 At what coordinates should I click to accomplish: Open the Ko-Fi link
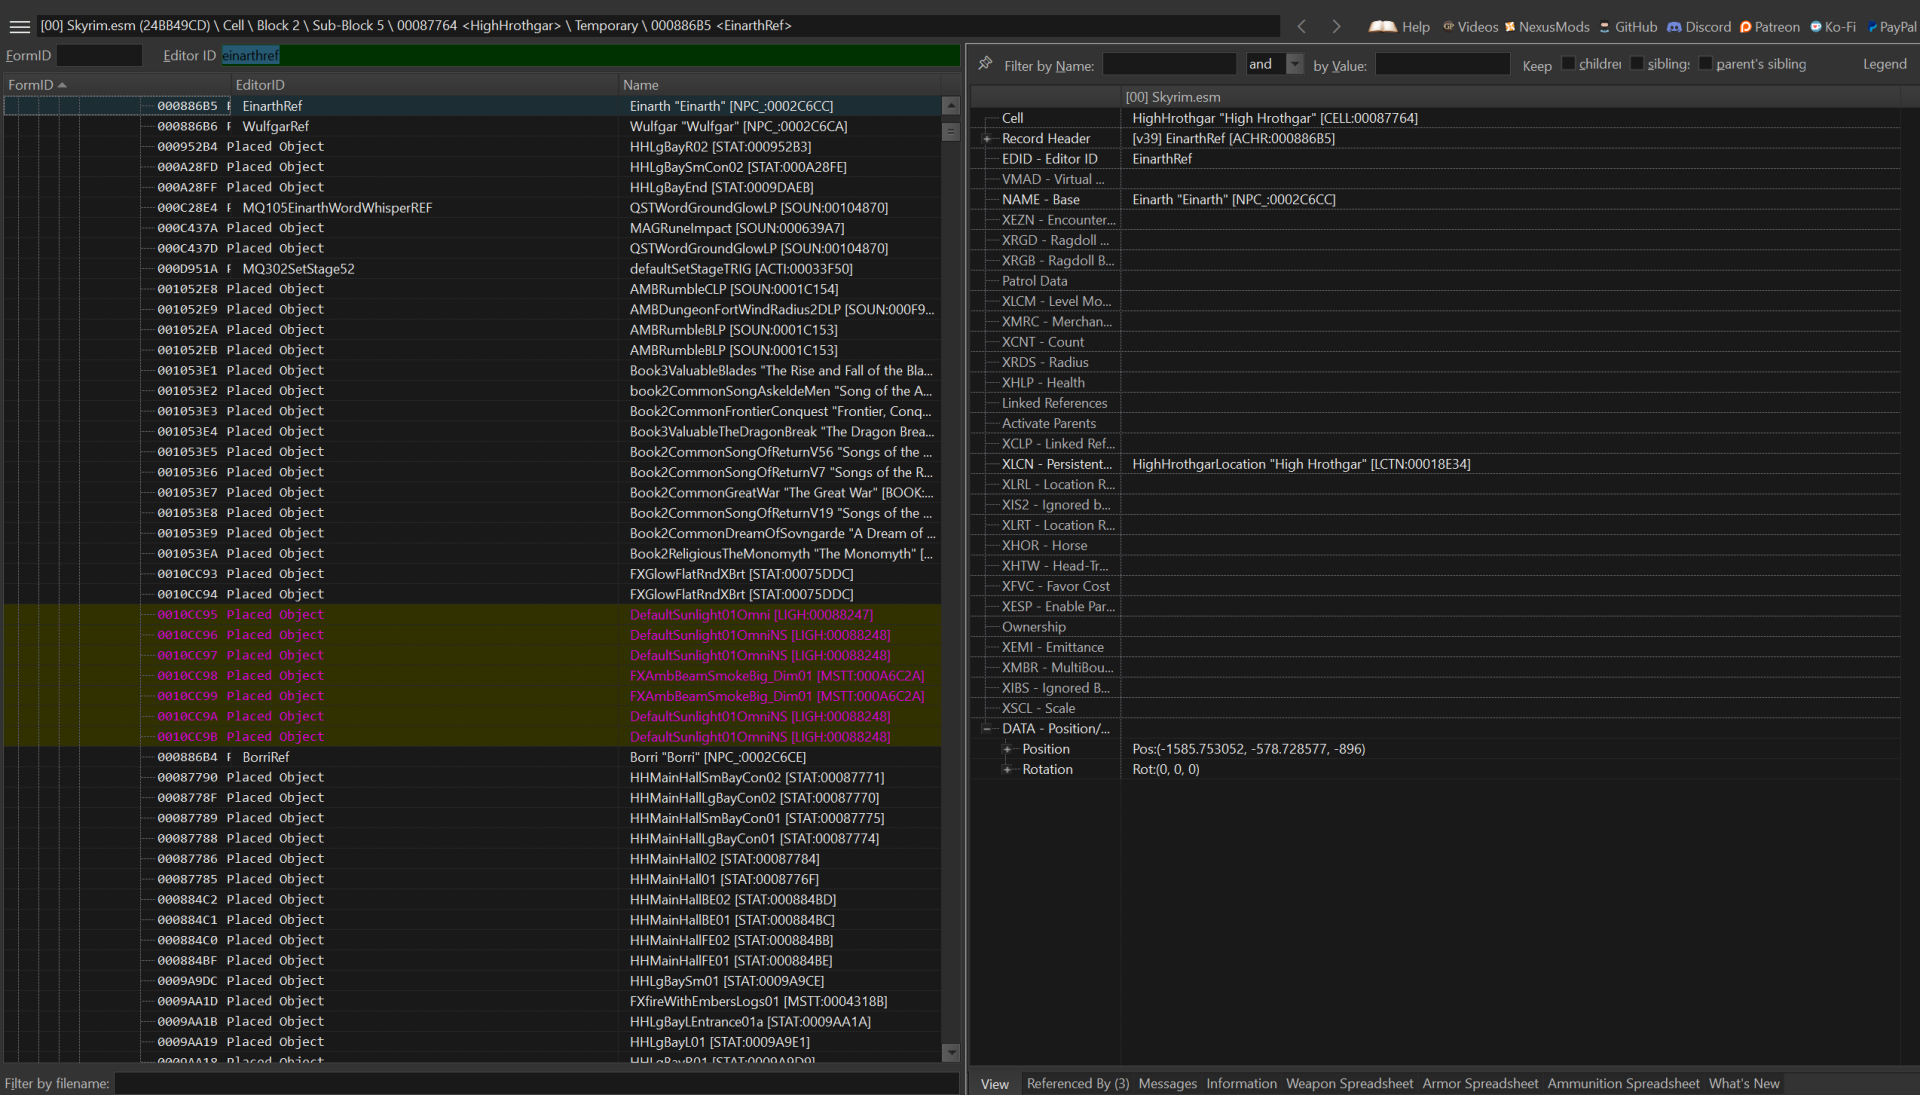click(1833, 27)
